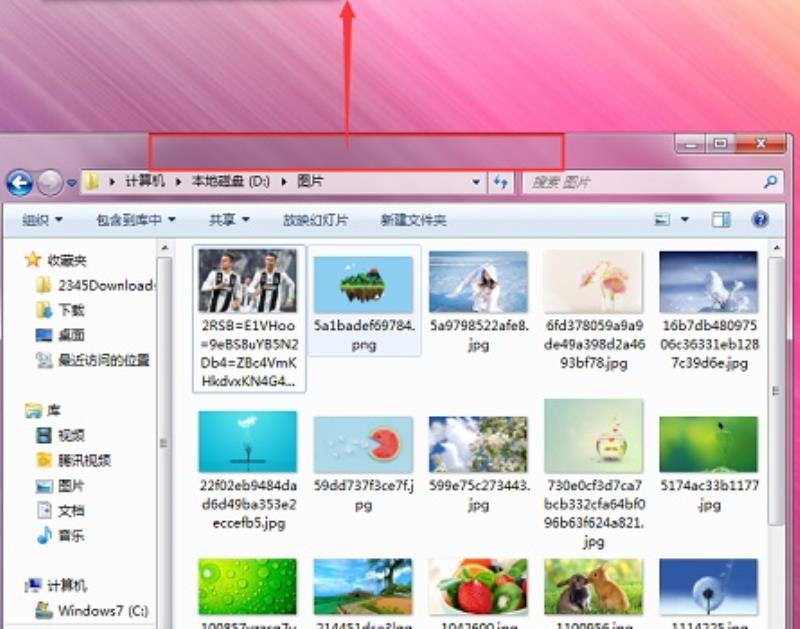Change view with the view icon
Viewport: 800px width, 629px height.
[x=662, y=220]
